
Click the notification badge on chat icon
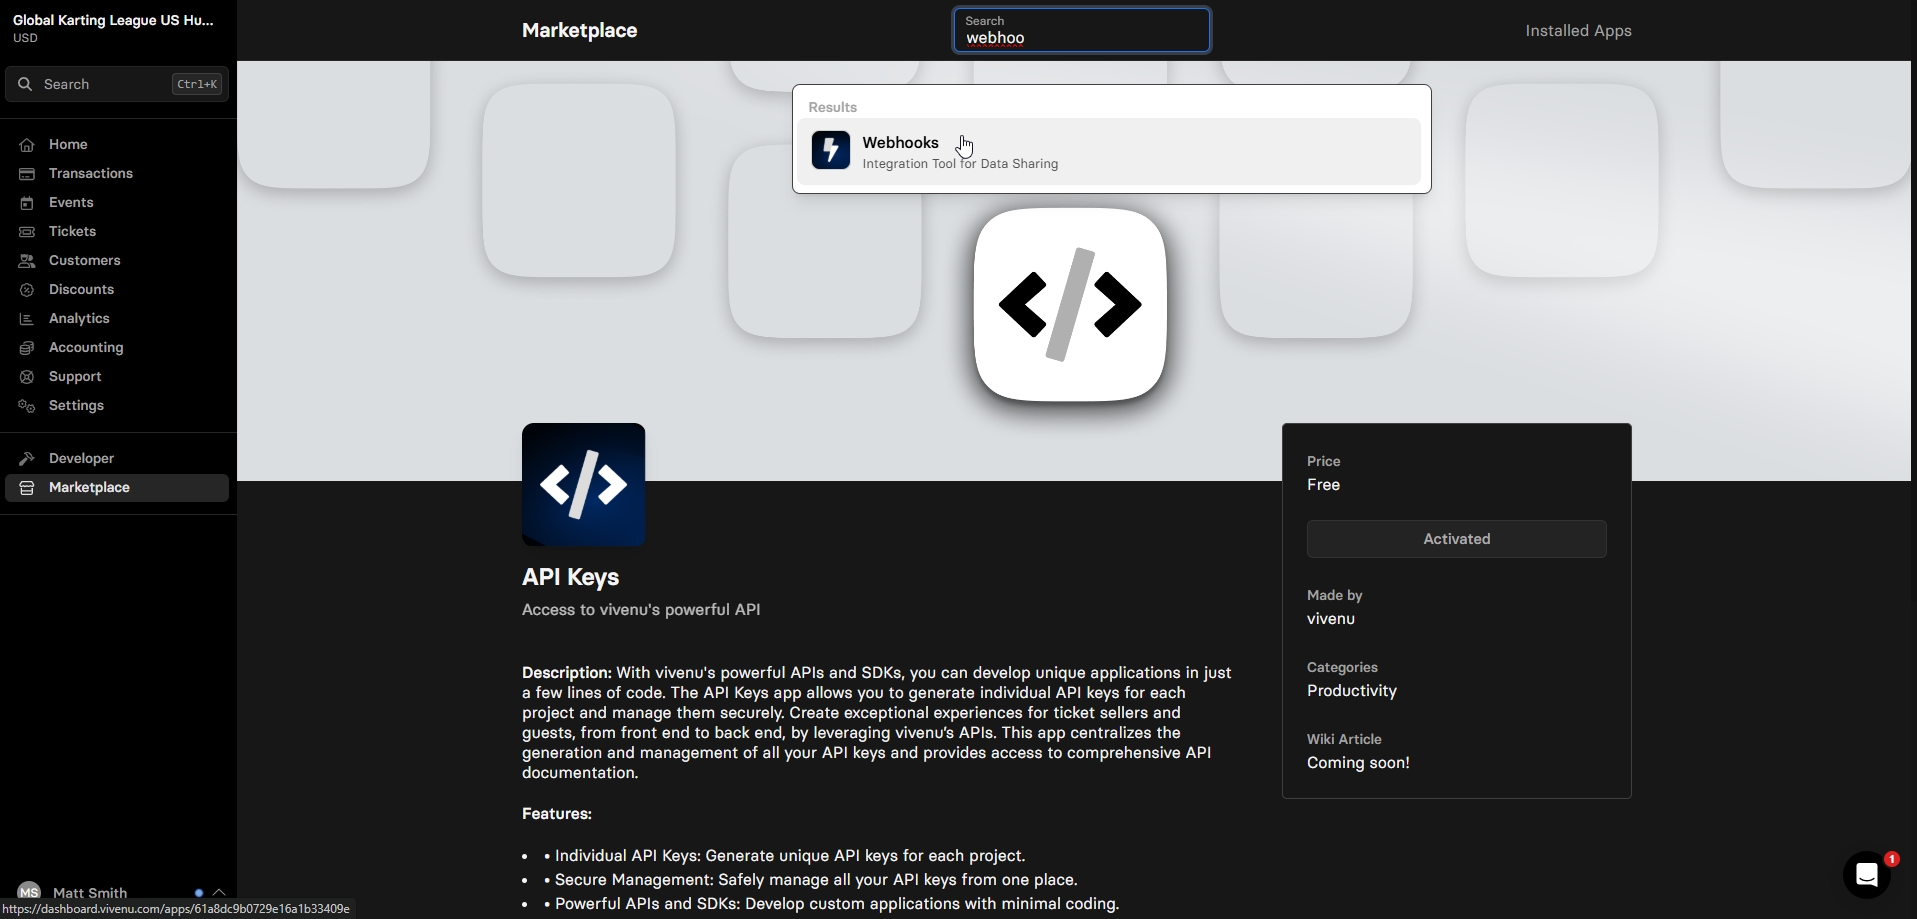pos(1891,859)
